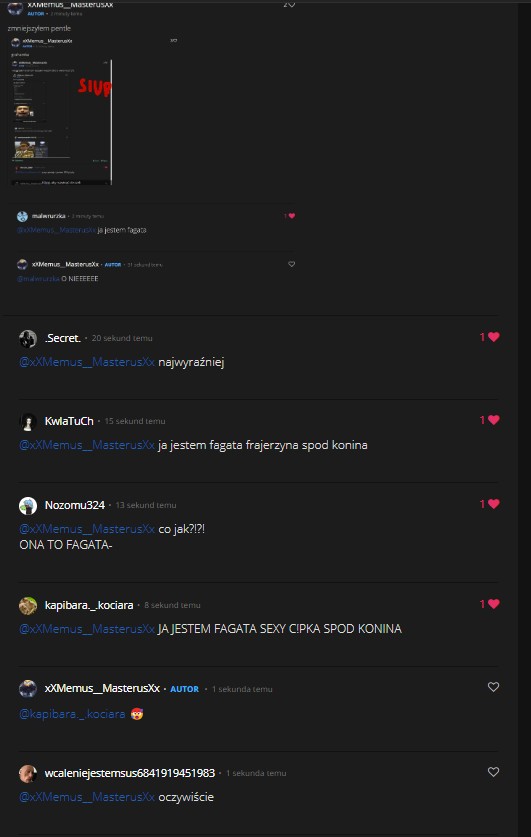Like KwIaTuCh's comment with the heart
531x837 pixels.
(493, 420)
